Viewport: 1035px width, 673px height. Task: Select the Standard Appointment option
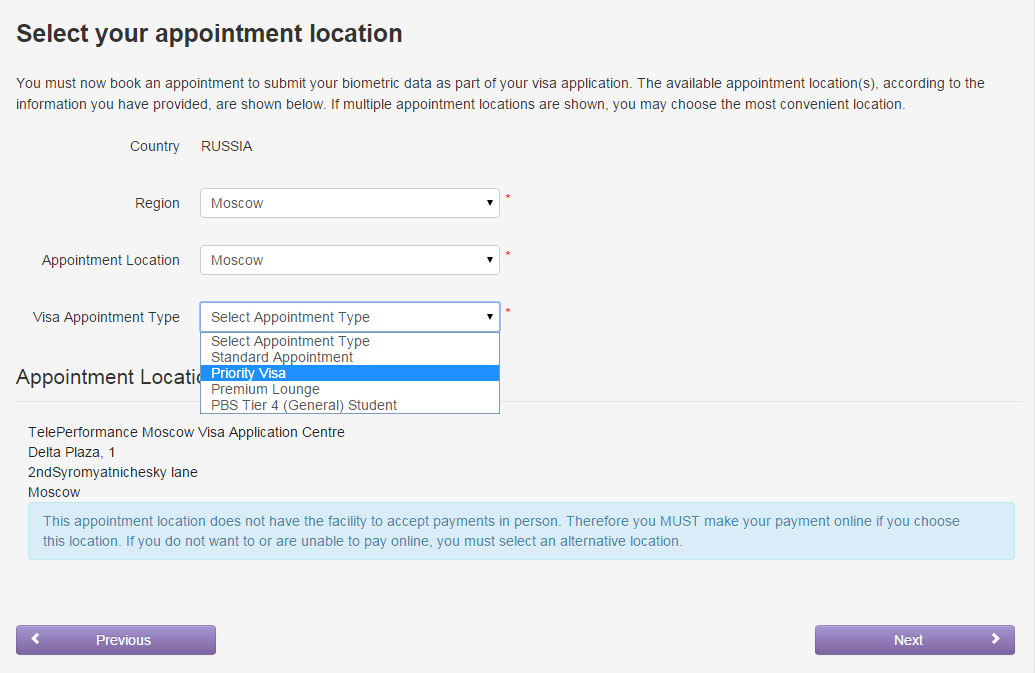350,357
